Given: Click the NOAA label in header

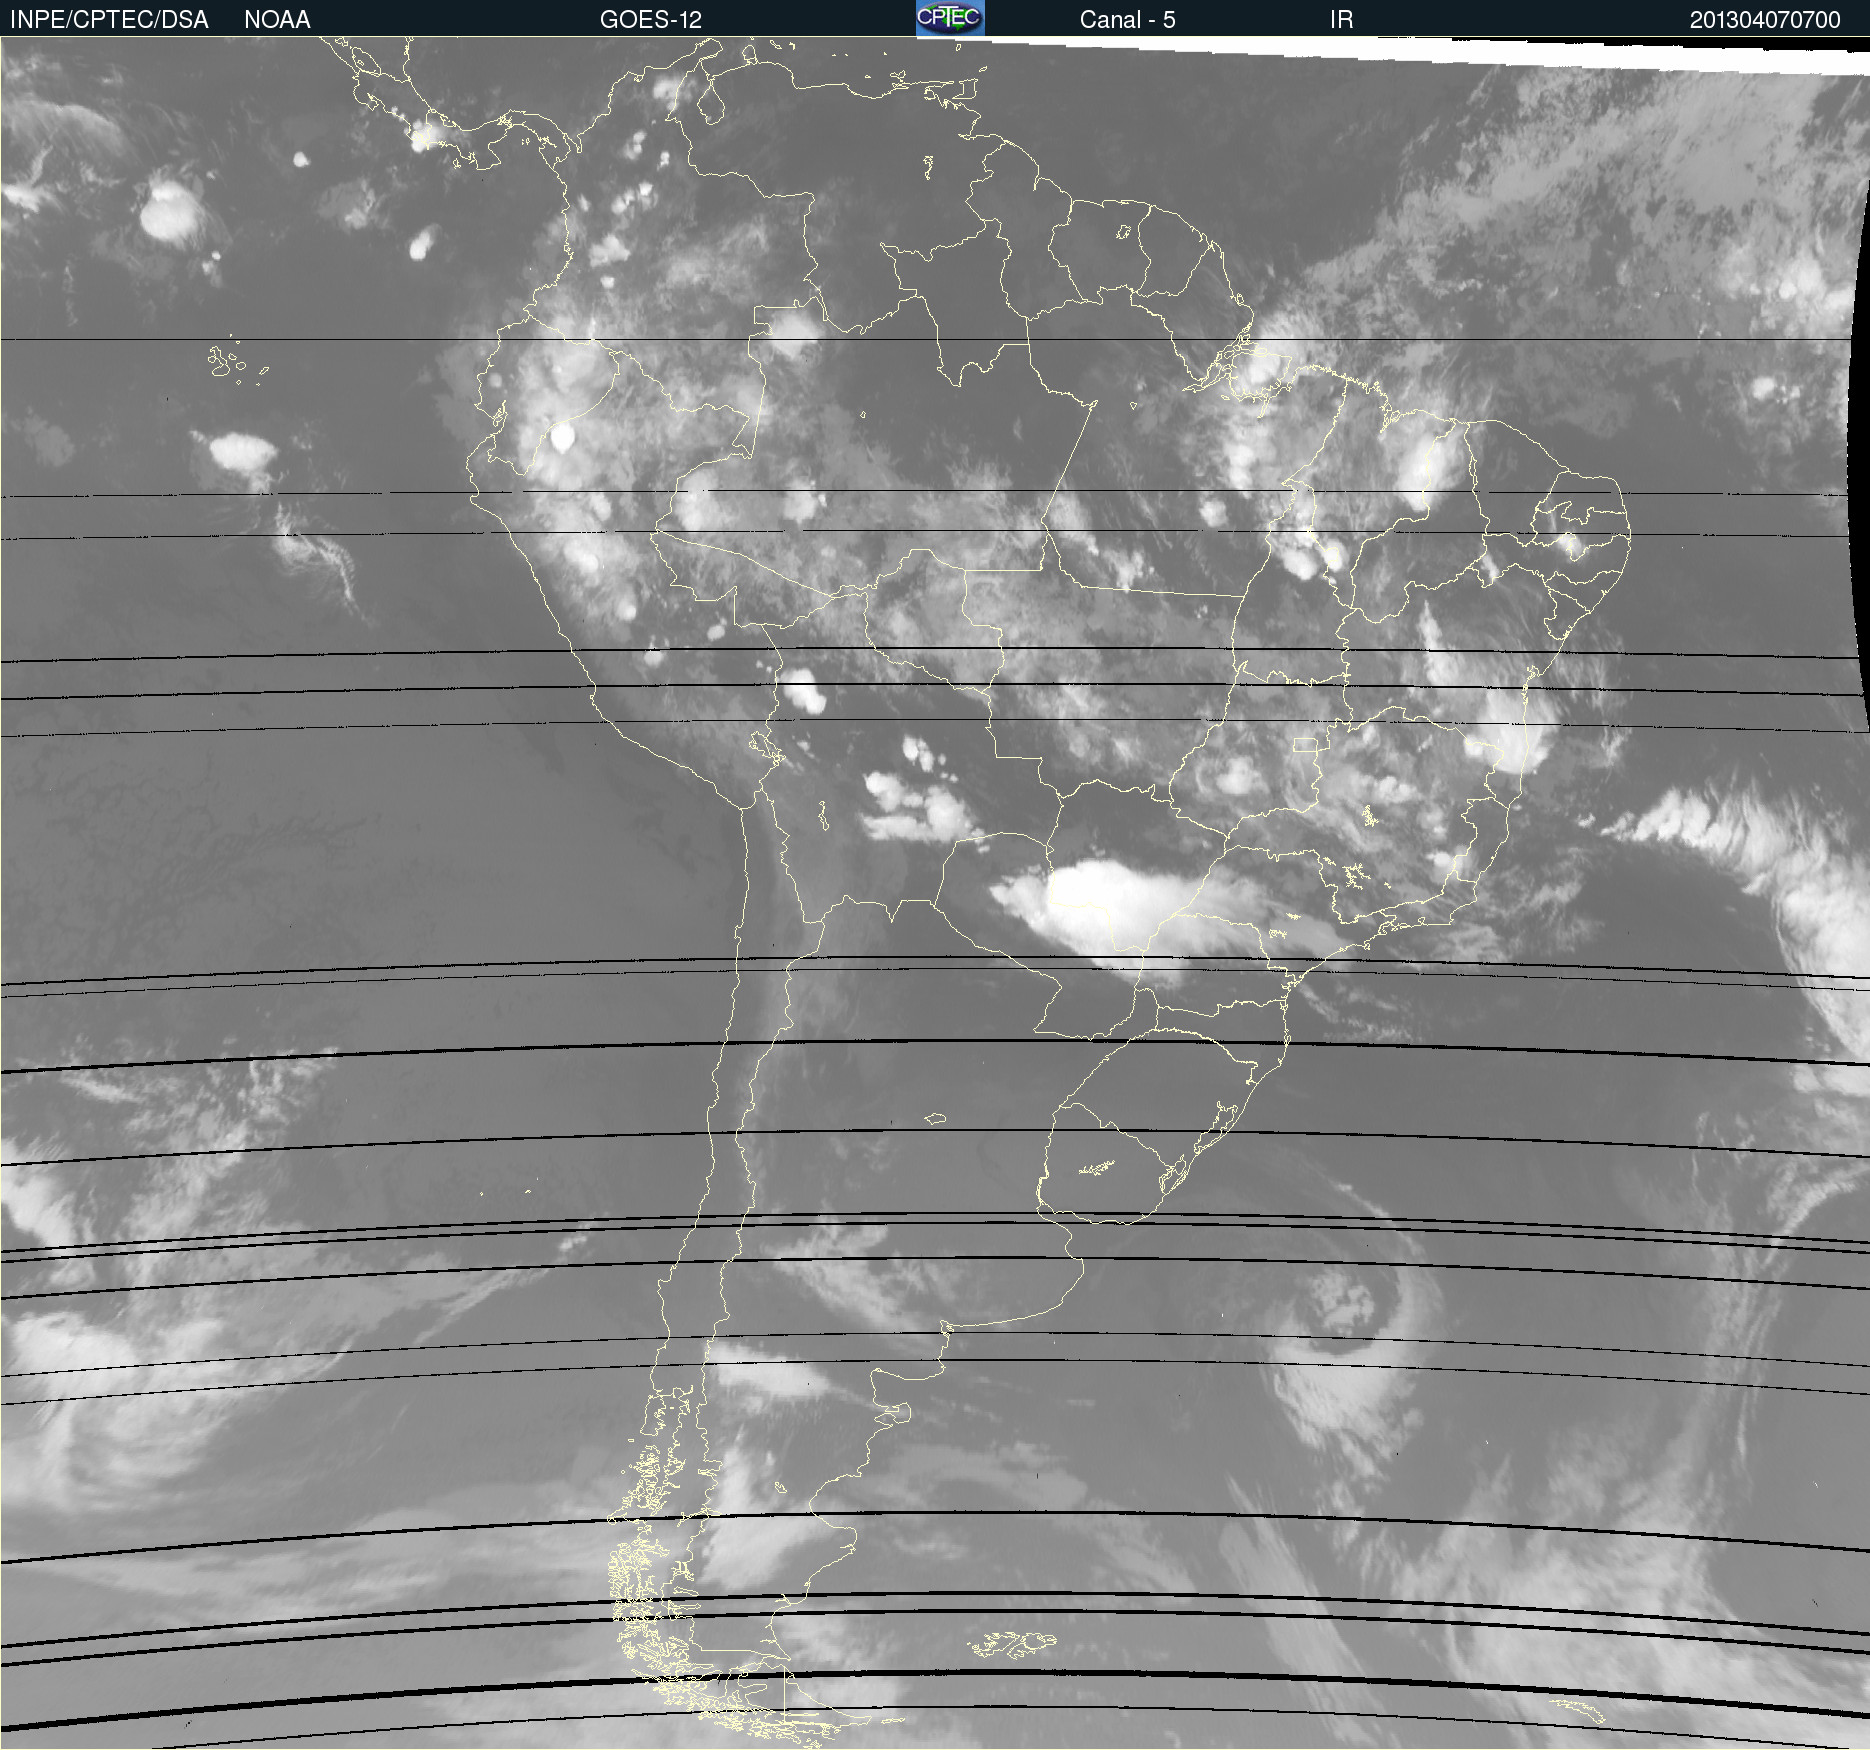Looking at the screenshot, I should (x=277, y=20).
